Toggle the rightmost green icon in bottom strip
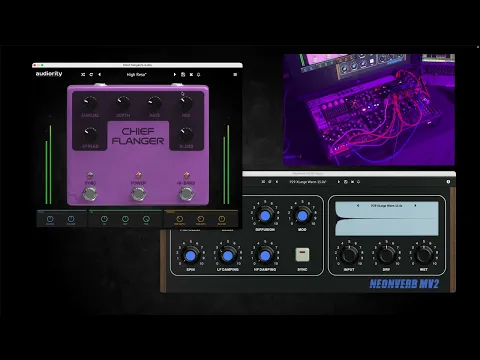 [x=146, y=219]
